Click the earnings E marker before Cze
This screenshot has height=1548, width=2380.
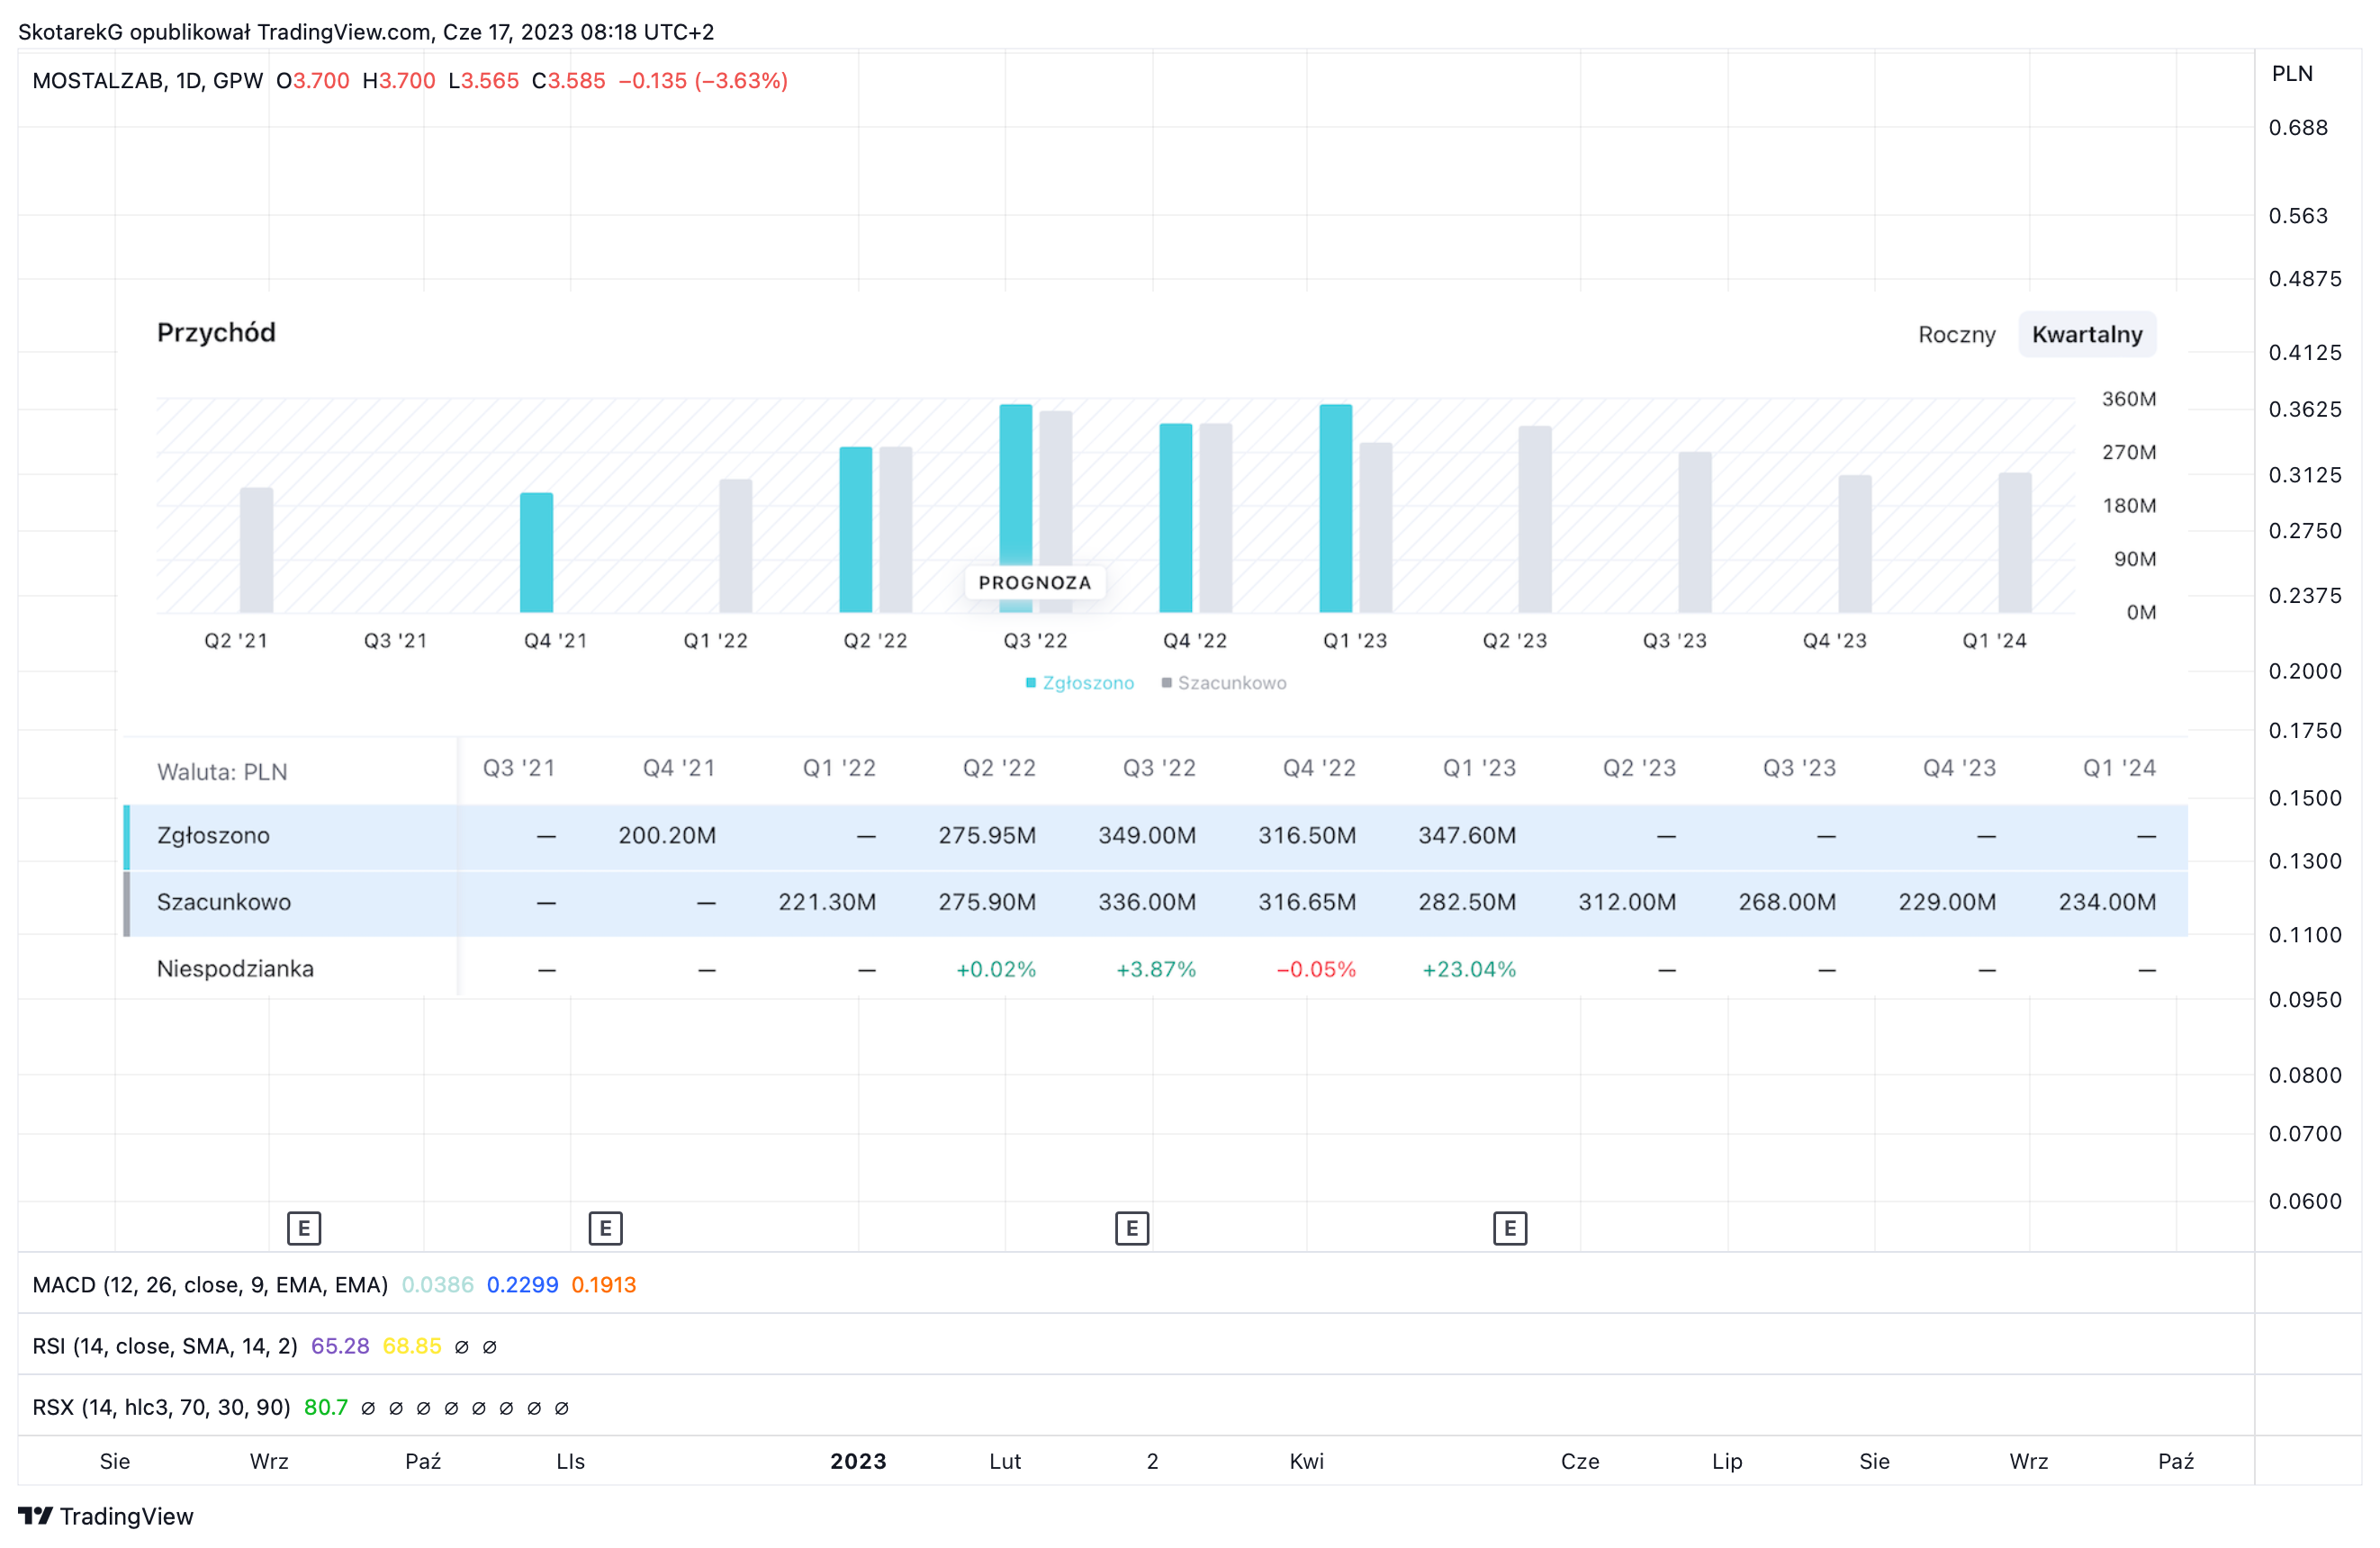[1510, 1228]
